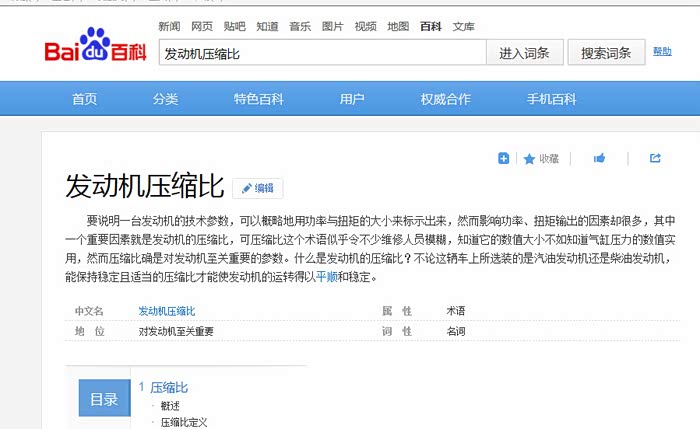
Task: Open 手机百科 in the blue nav
Action: click(x=551, y=99)
